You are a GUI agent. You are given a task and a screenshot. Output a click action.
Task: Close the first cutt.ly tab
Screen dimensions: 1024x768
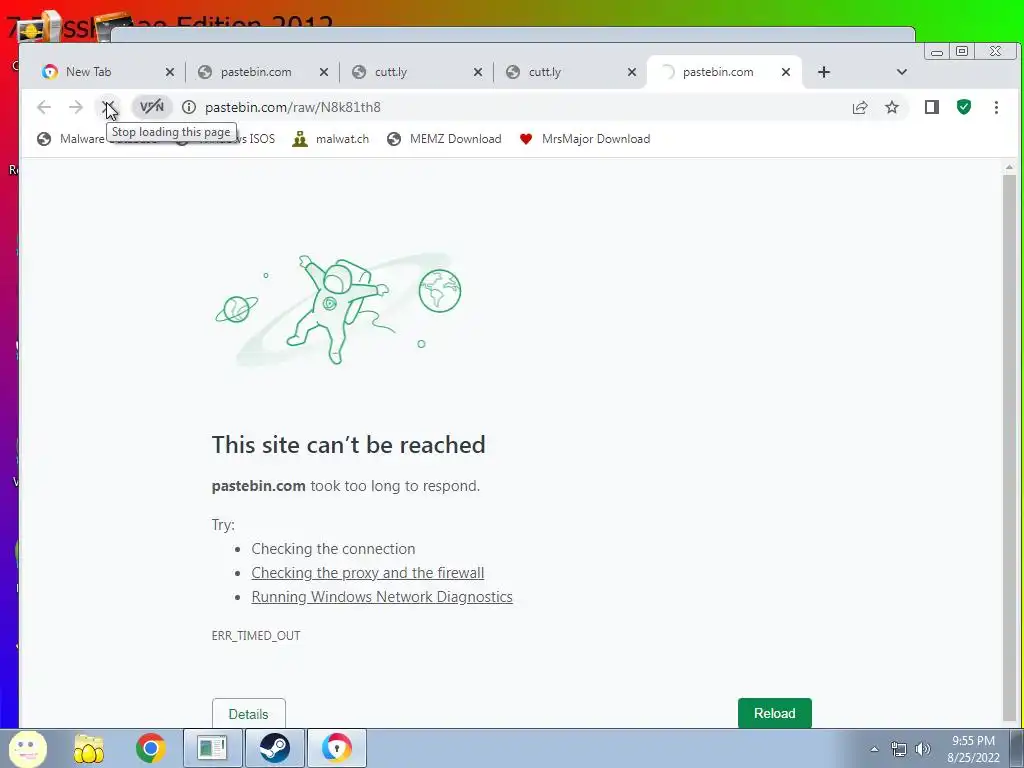[478, 72]
